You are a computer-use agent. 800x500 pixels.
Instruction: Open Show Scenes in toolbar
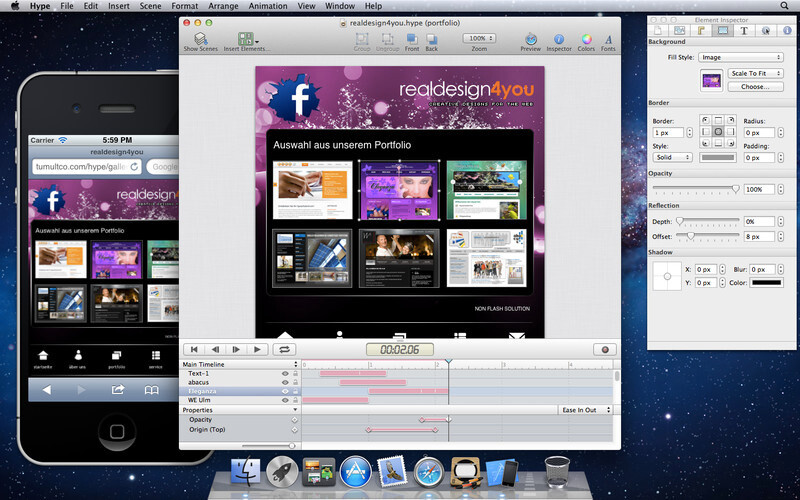pos(201,42)
